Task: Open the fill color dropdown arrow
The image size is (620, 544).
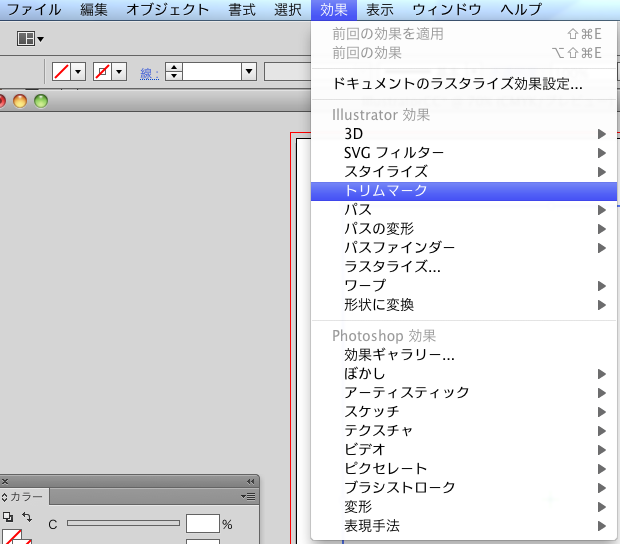Action: point(78,72)
